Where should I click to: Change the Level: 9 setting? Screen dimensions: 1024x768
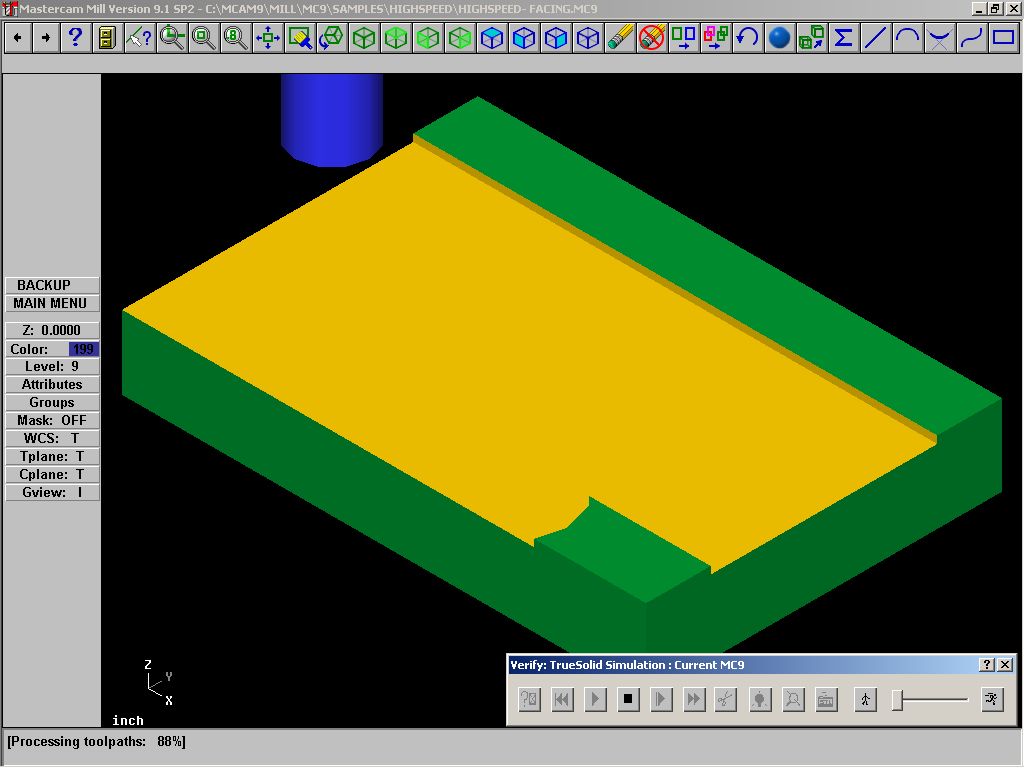pyautogui.click(x=52, y=366)
